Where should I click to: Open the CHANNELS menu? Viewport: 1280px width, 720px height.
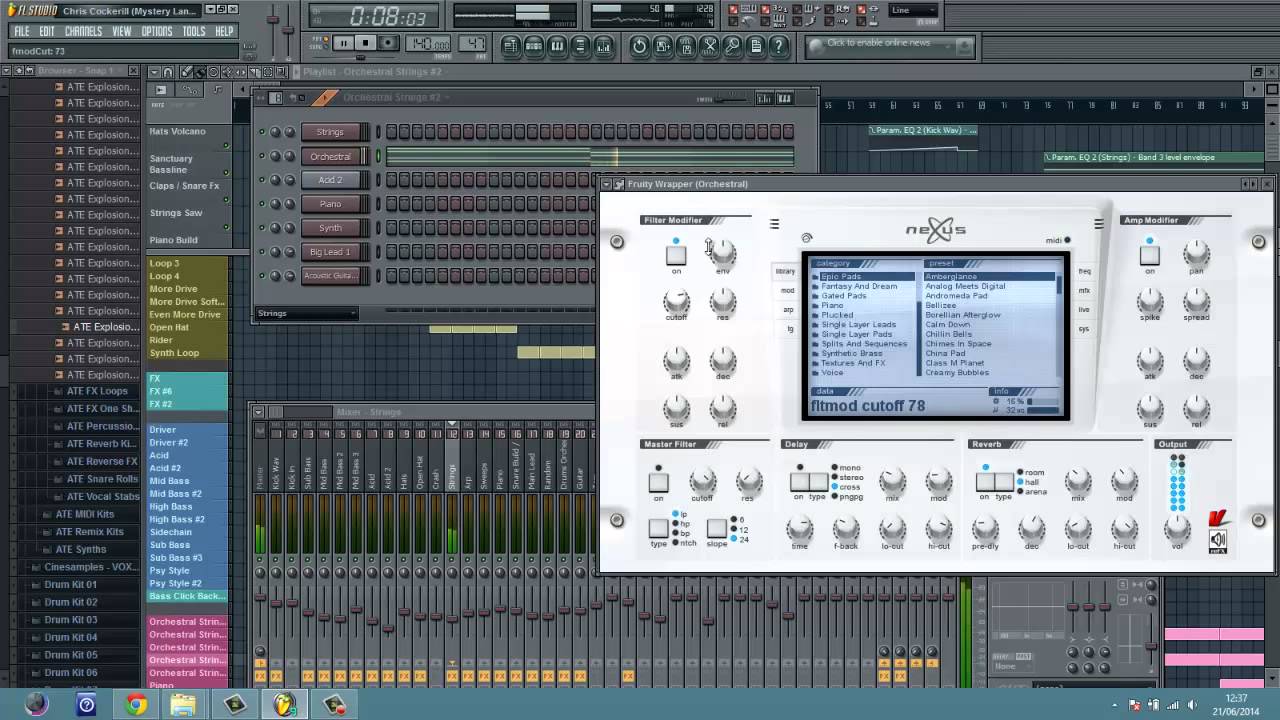point(83,31)
